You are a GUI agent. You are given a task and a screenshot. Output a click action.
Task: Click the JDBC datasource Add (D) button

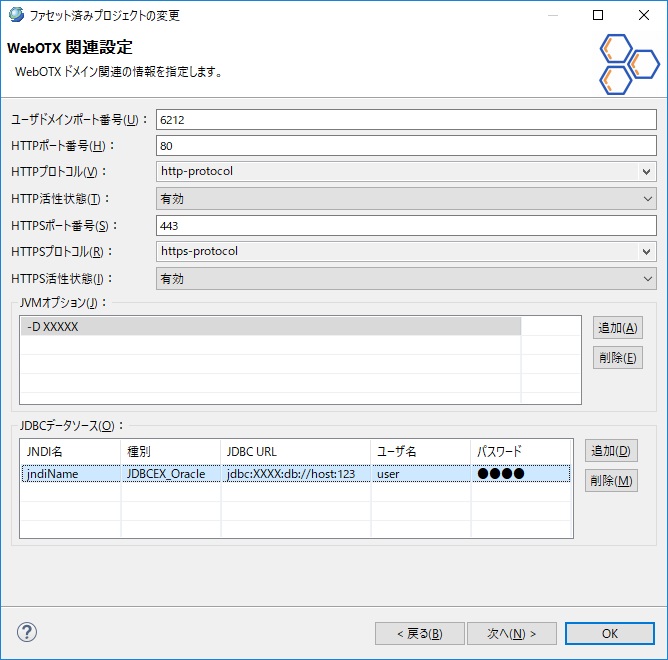(x=611, y=452)
